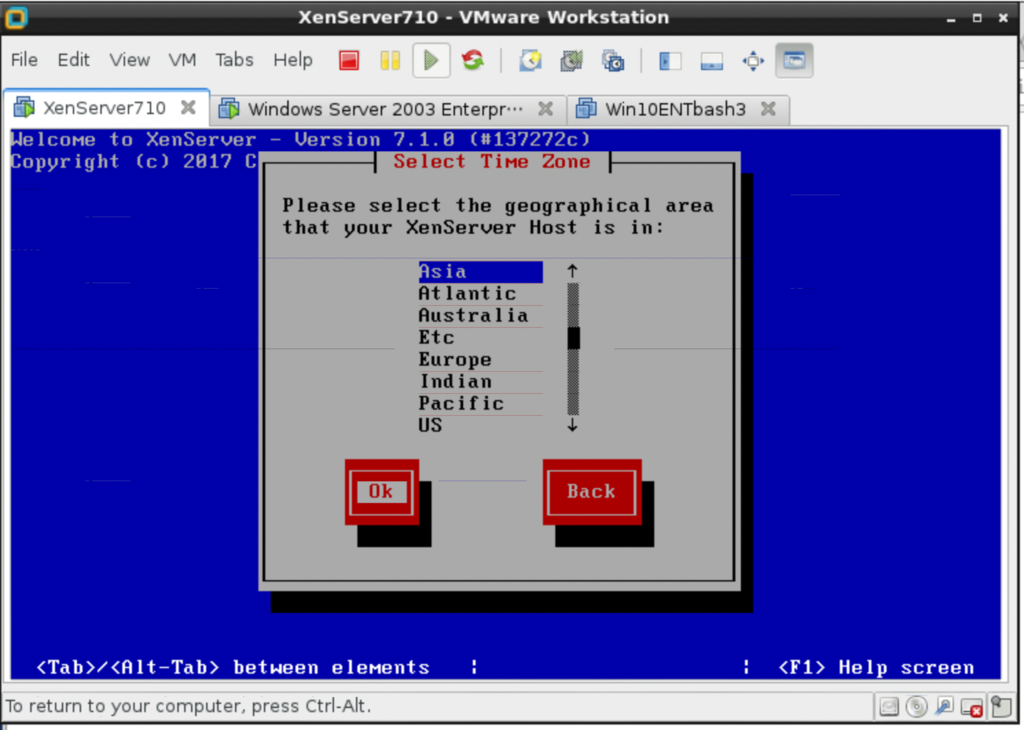The image size is (1024, 730).
Task: Click the yellow Suspend VM icon
Action: click(390, 61)
